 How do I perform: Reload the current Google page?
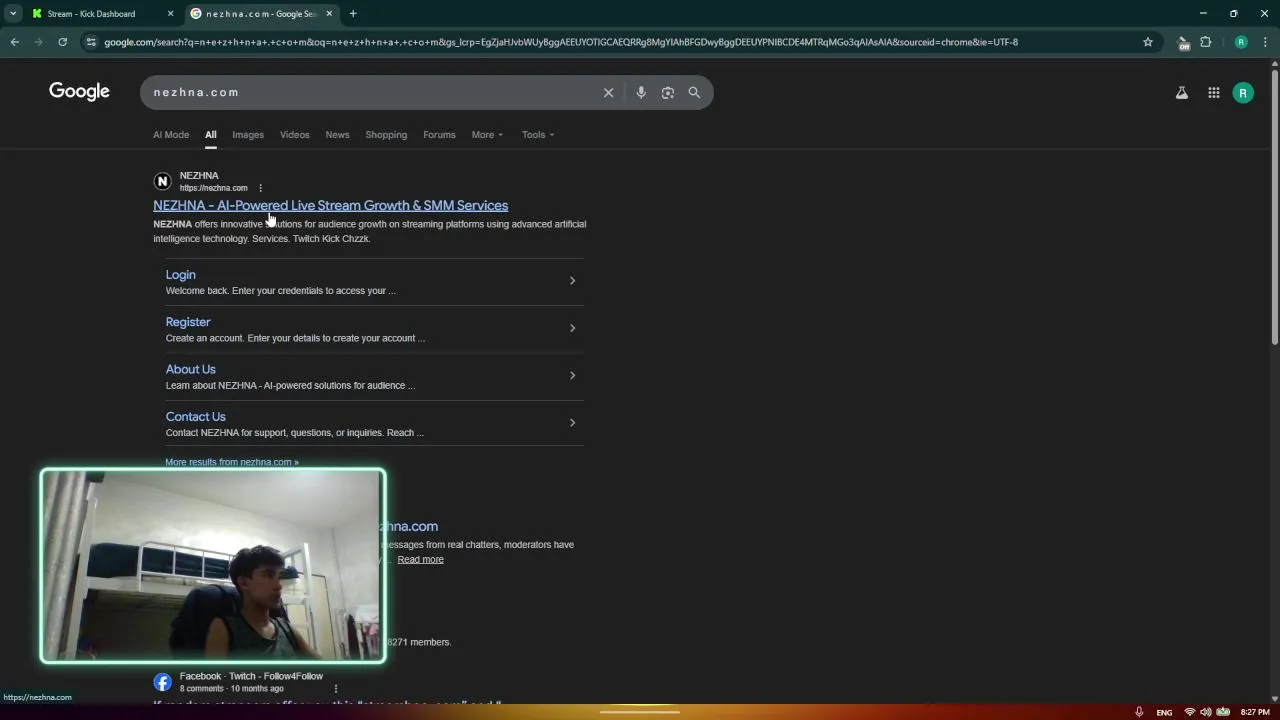tap(62, 42)
